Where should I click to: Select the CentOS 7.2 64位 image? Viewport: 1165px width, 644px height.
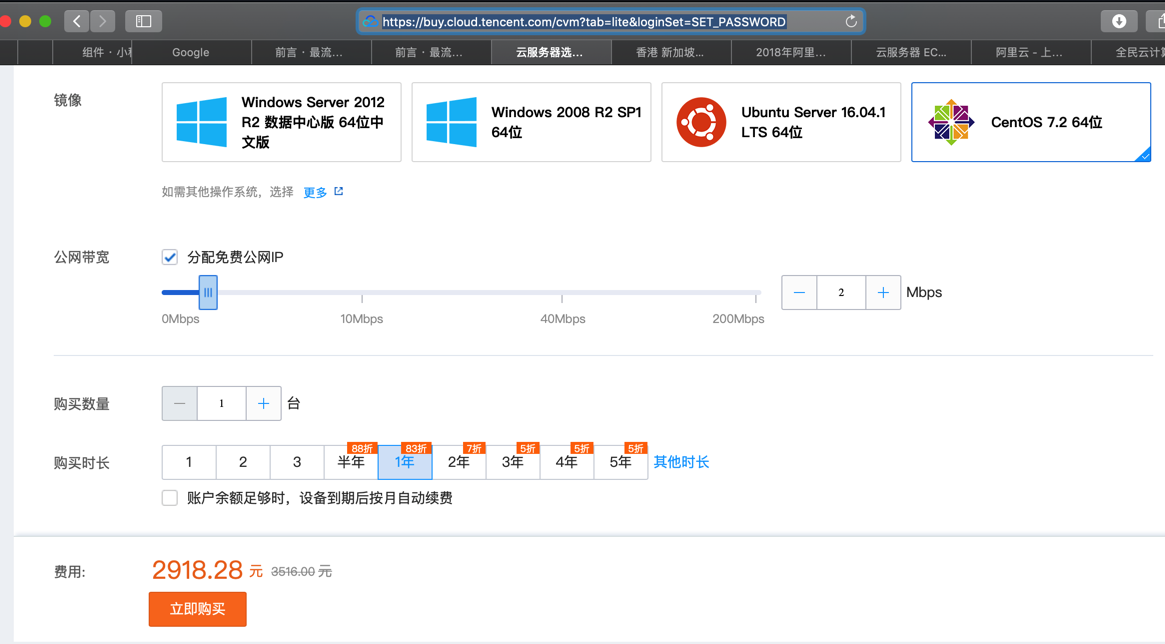(x=1030, y=122)
